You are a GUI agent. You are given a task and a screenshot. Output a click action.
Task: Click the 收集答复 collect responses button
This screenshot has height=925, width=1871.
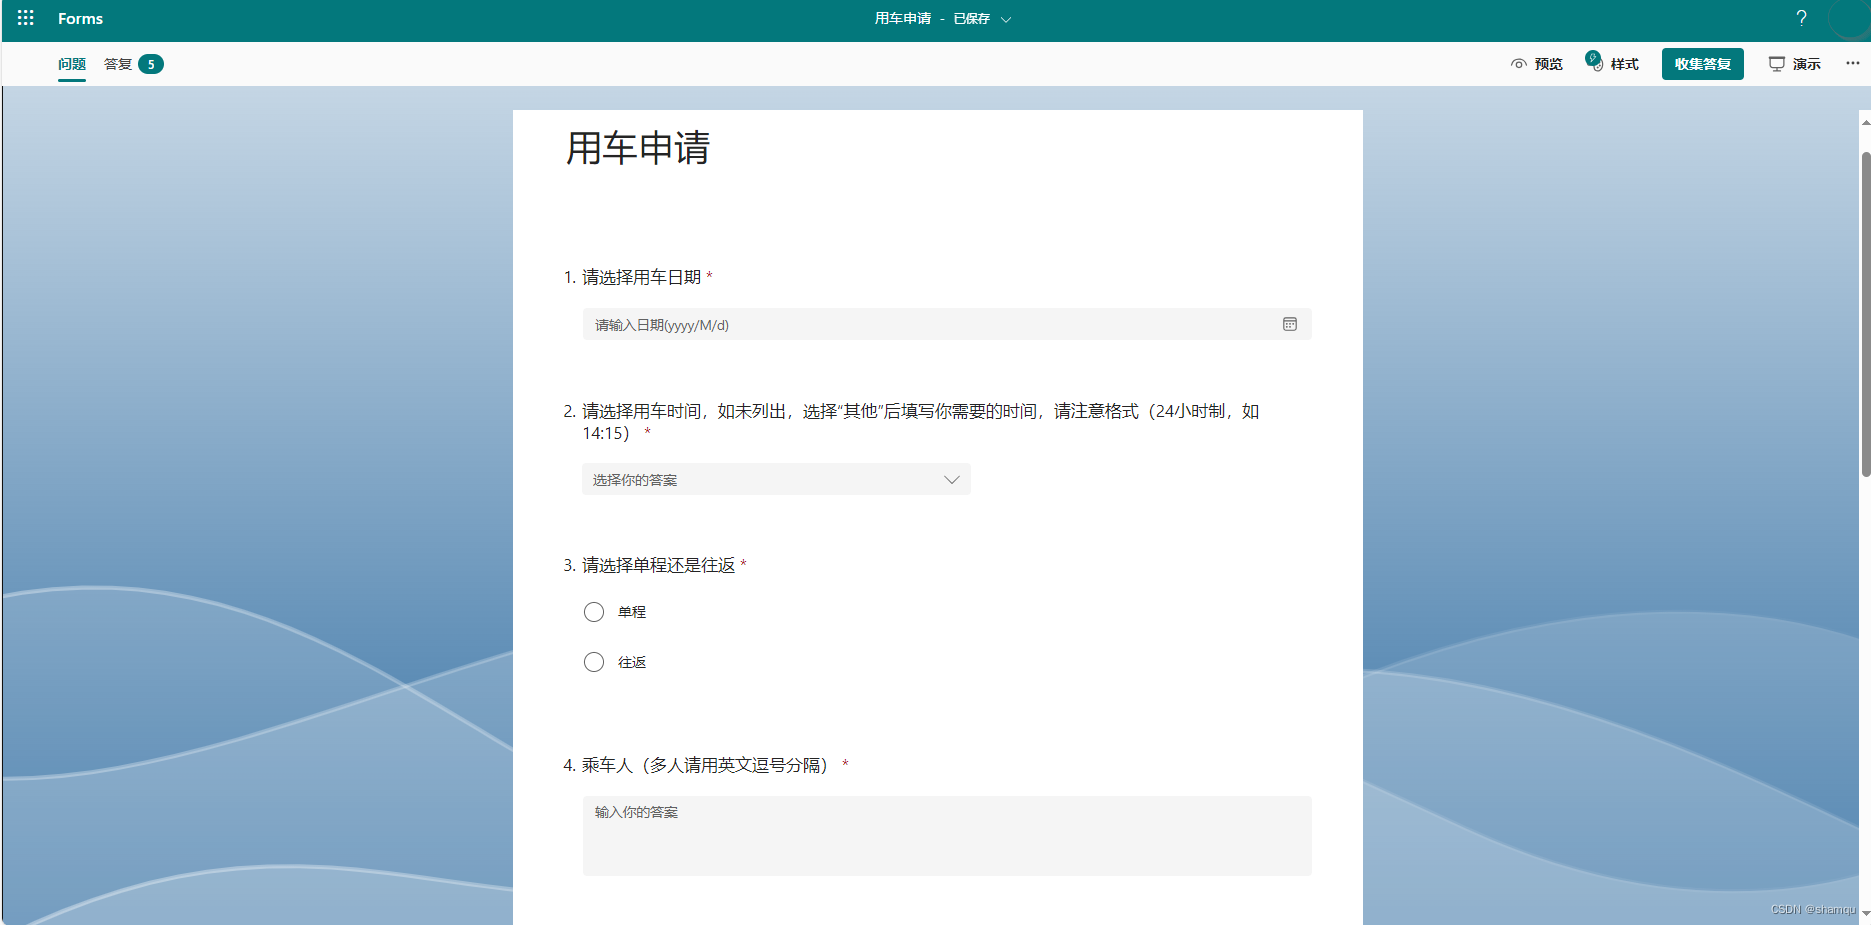point(1702,63)
